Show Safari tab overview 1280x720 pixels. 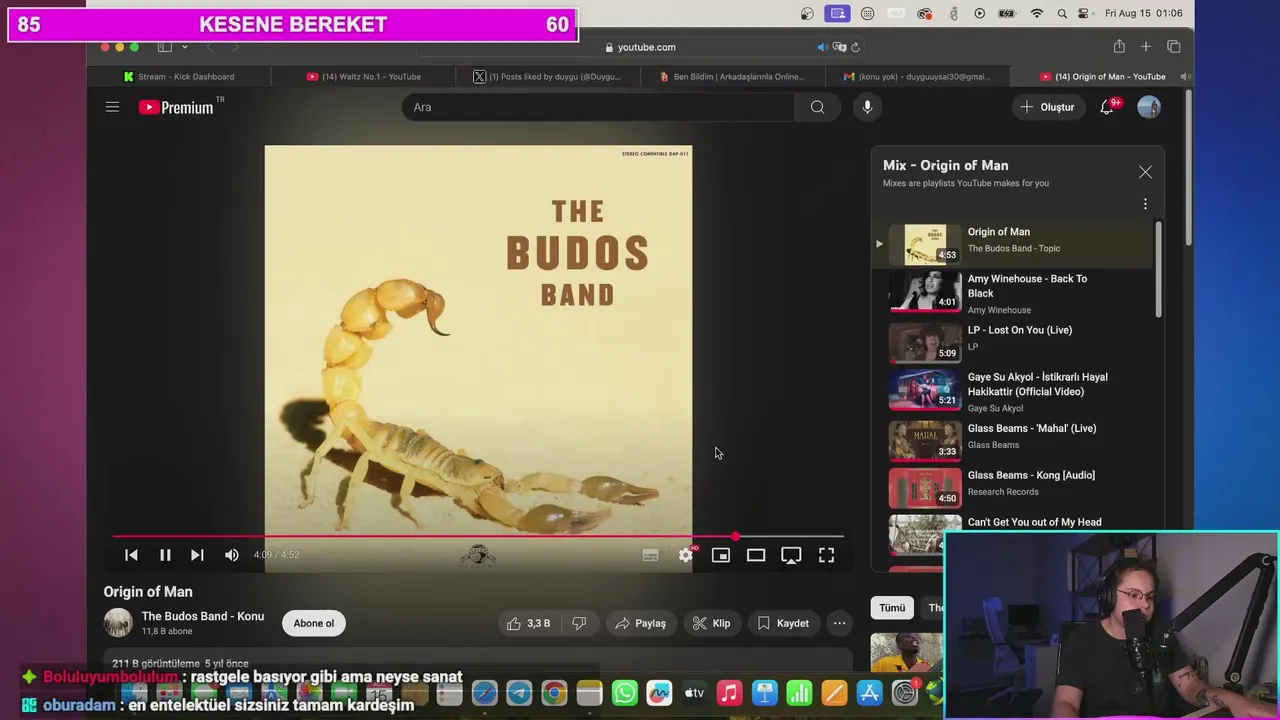click(1174, 47)
